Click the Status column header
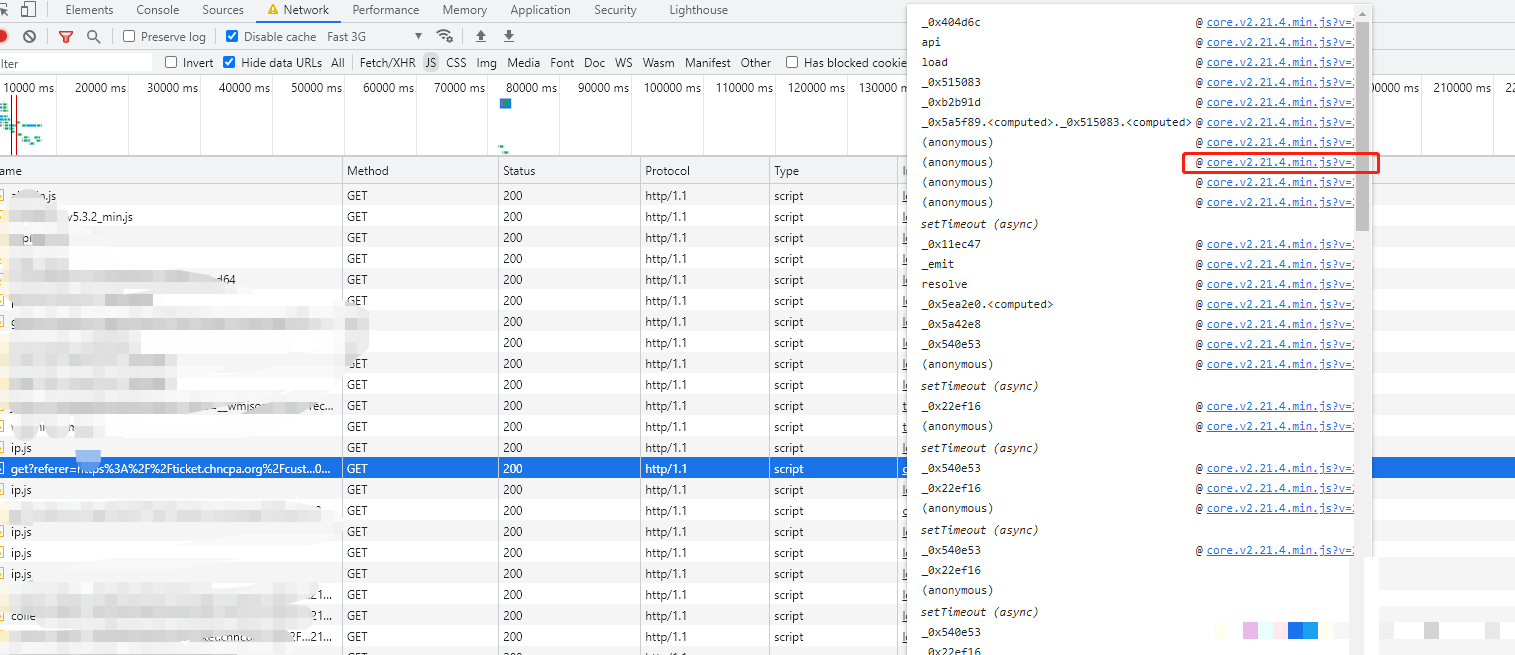 pyautogui.click(x=519, y=171)
